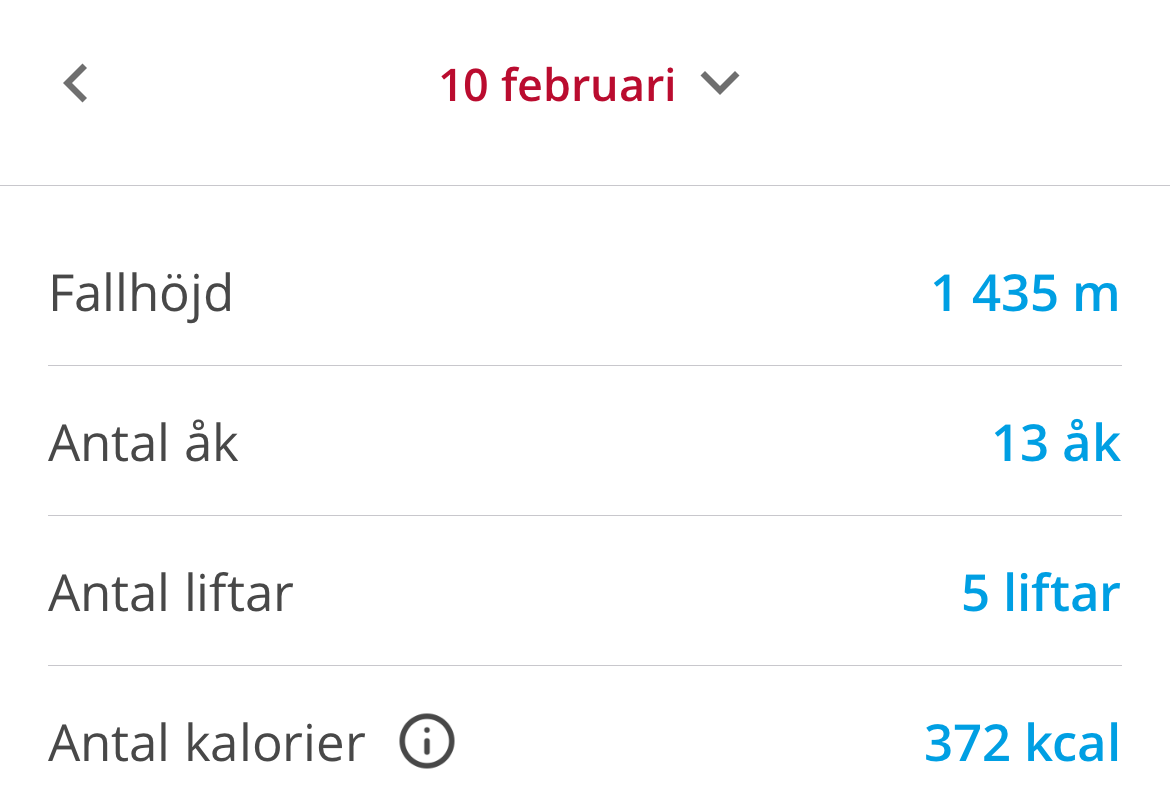Image resolution: width=1170 pixels, height=811 pixels.
Task: Click the header divider under the date bar
Action: coord(585,185)
